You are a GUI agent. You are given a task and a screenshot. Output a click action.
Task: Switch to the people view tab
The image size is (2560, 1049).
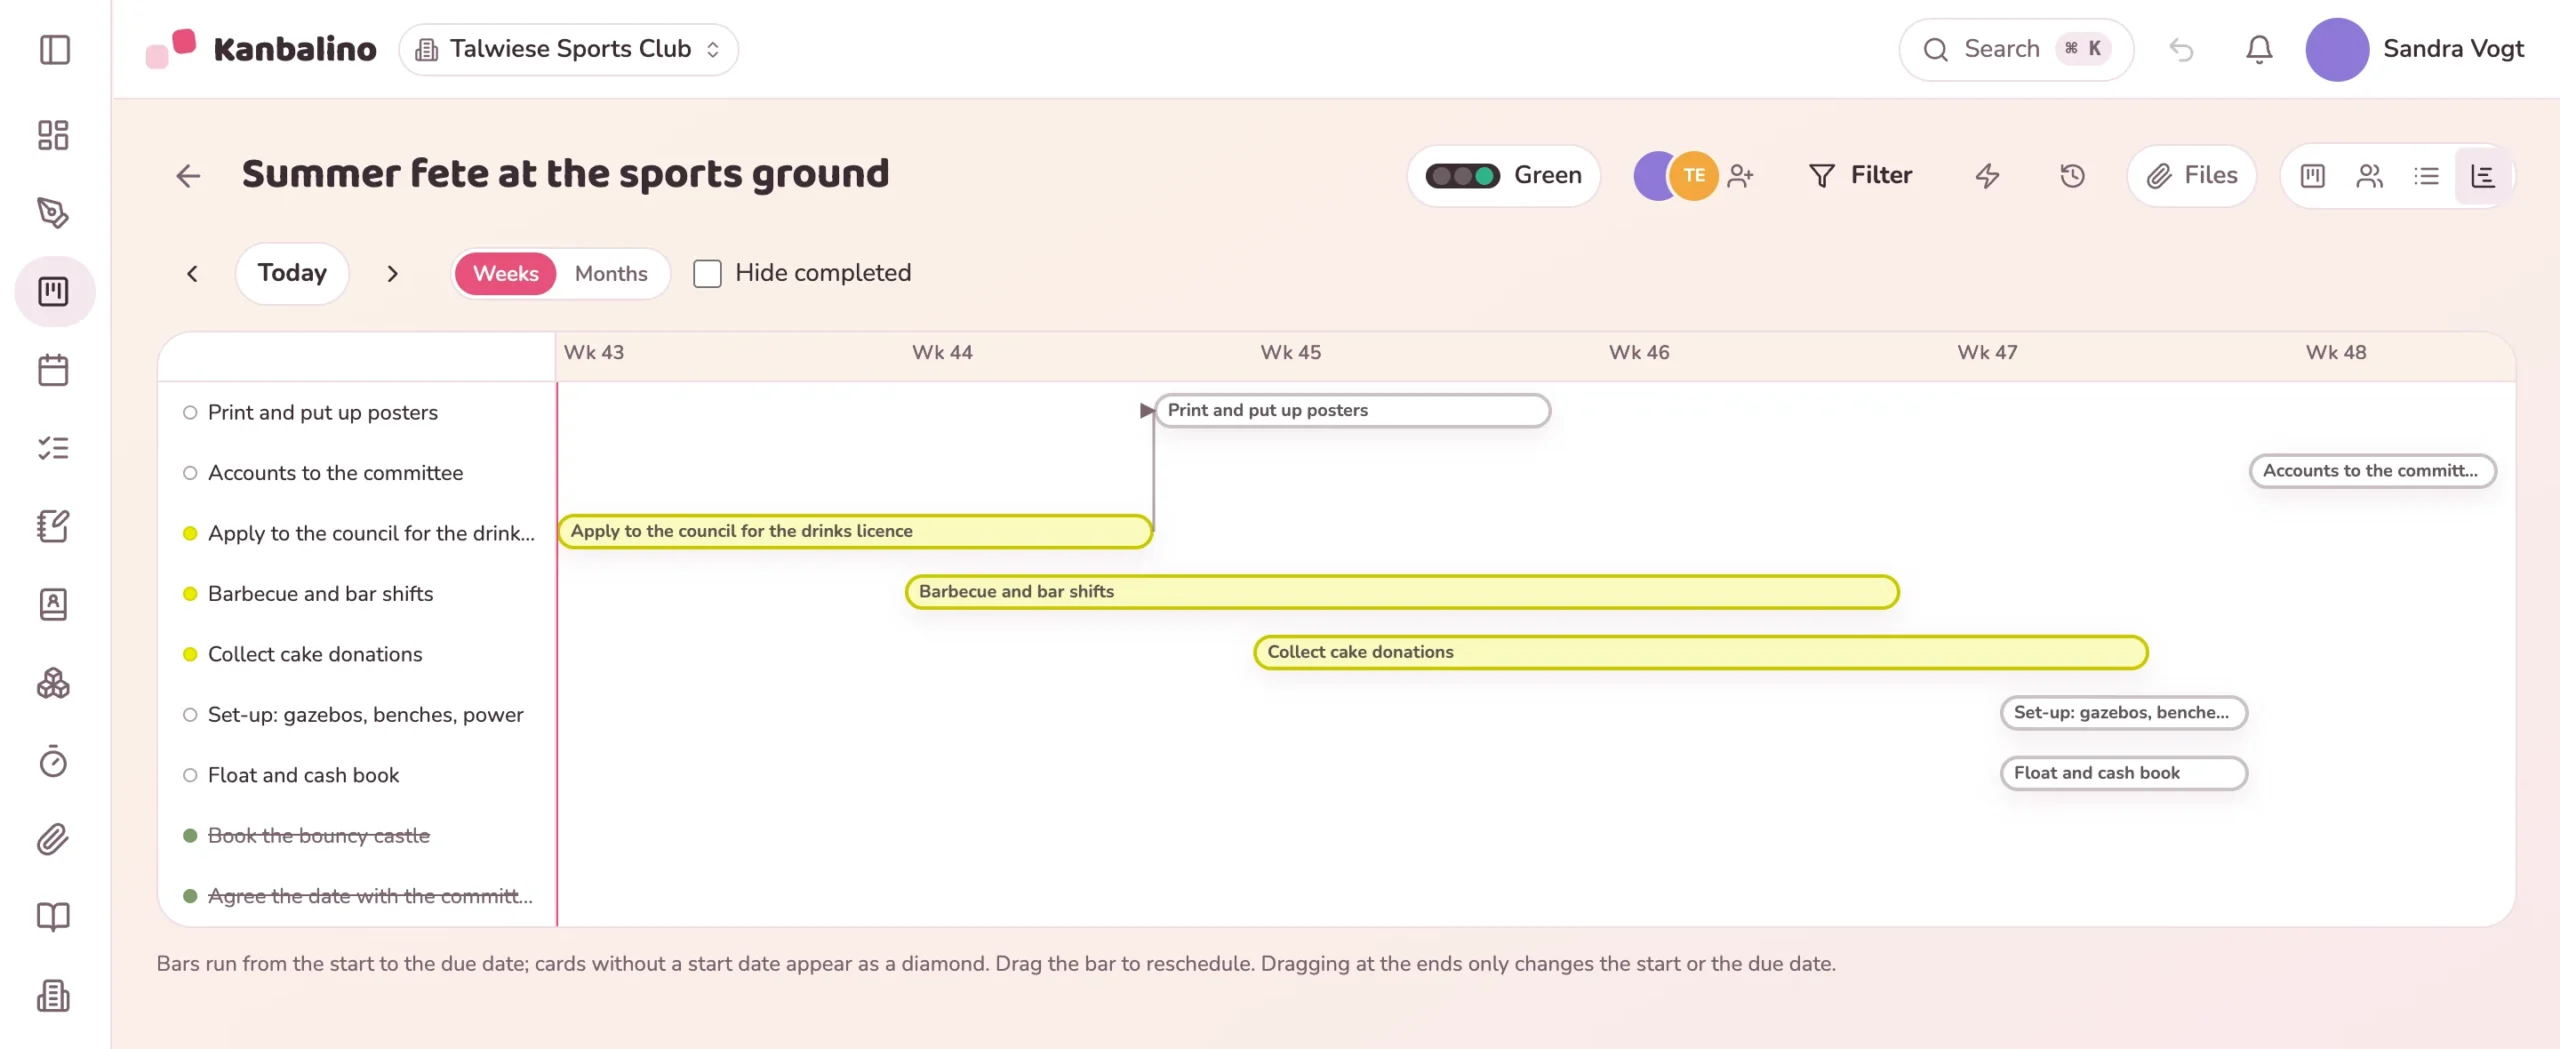pos(2369,176)
